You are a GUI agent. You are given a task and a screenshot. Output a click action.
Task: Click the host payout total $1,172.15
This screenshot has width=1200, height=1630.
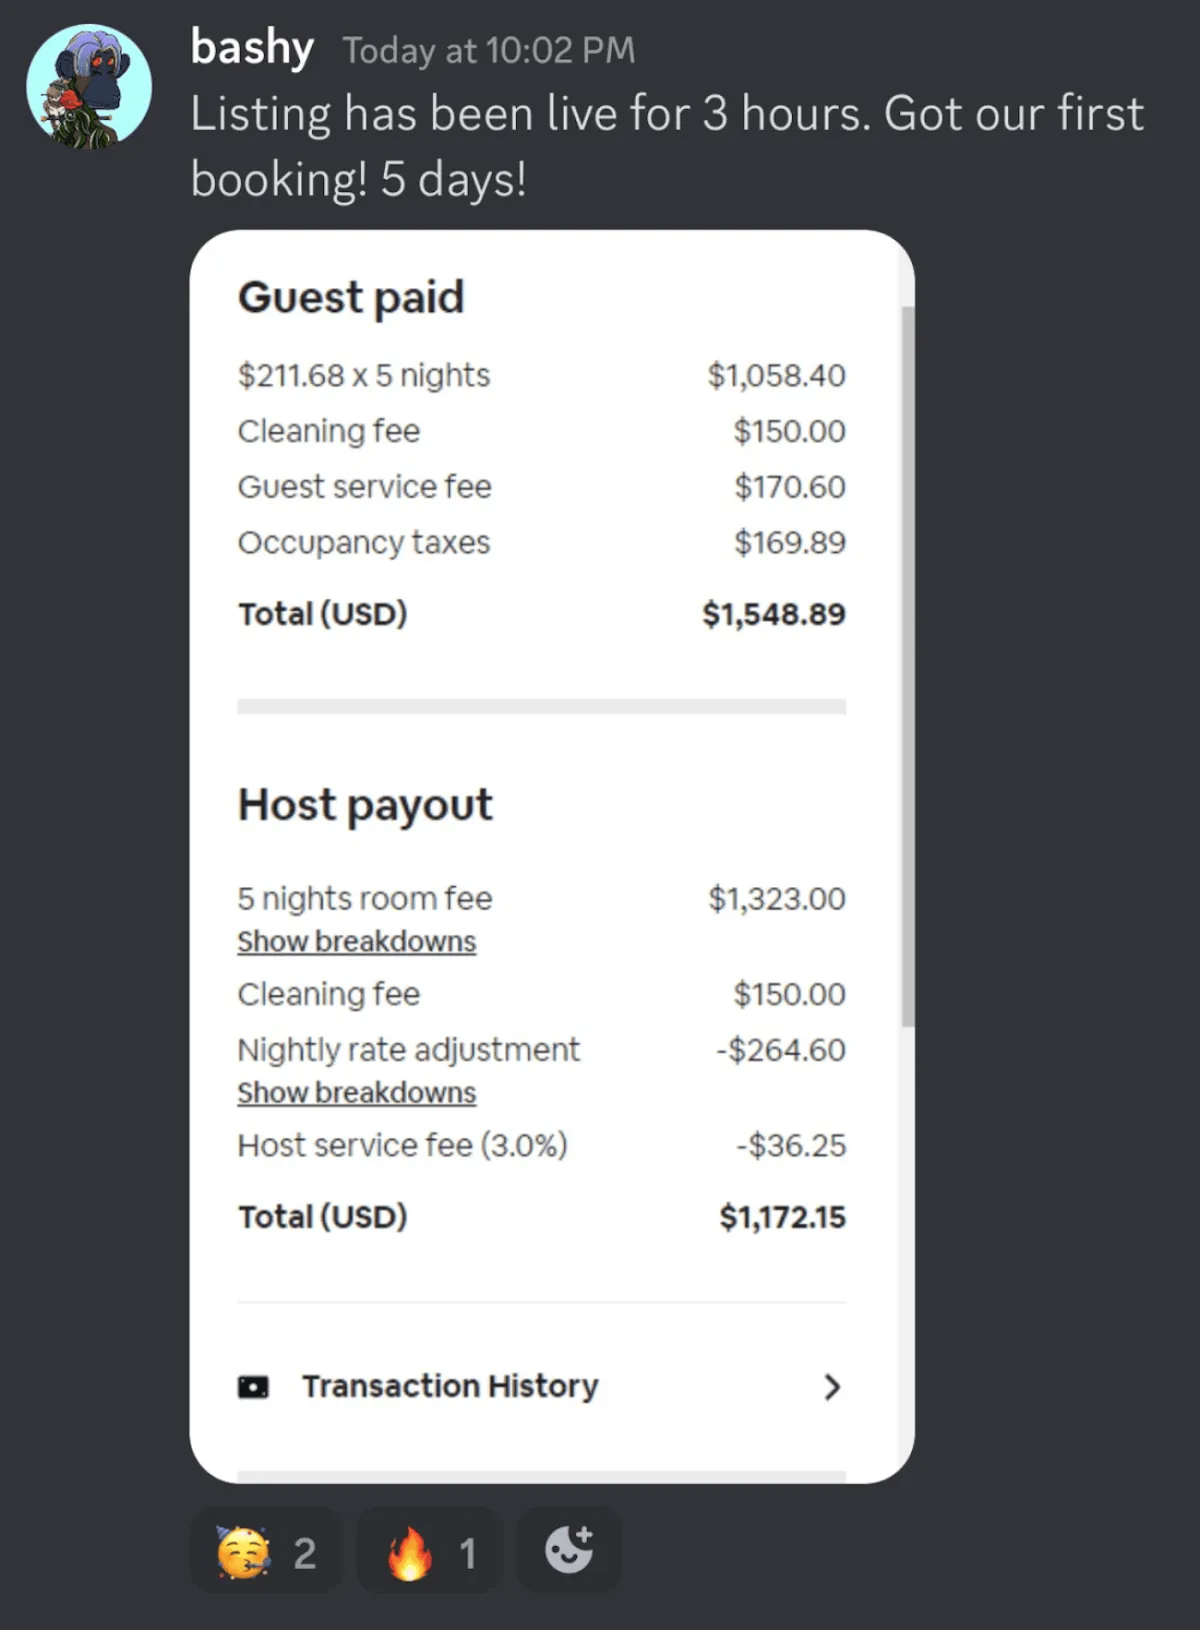782,1217
